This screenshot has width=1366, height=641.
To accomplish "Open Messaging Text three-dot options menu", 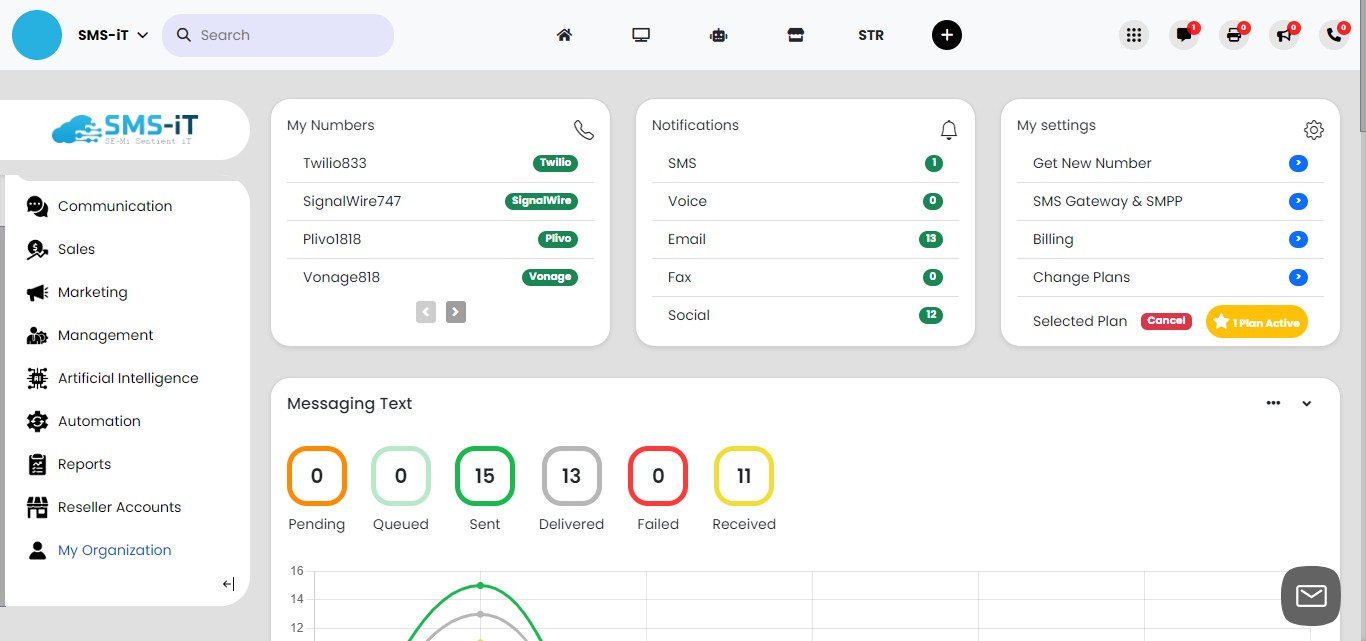I will click(1273, 403).
